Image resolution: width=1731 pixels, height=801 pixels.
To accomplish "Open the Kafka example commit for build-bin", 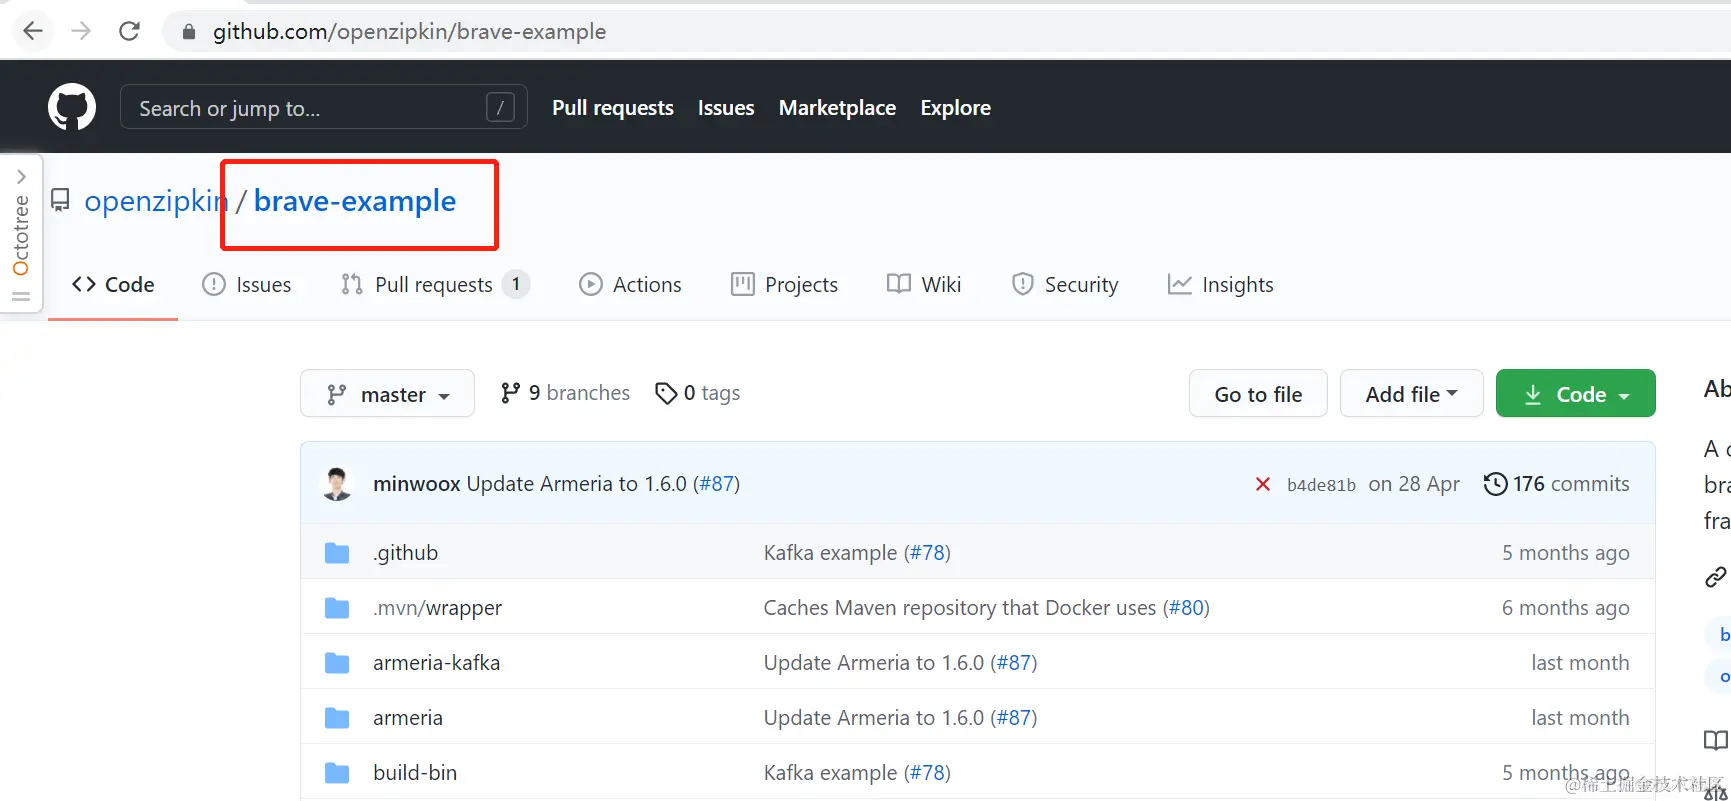I will (x=830, y=773).
